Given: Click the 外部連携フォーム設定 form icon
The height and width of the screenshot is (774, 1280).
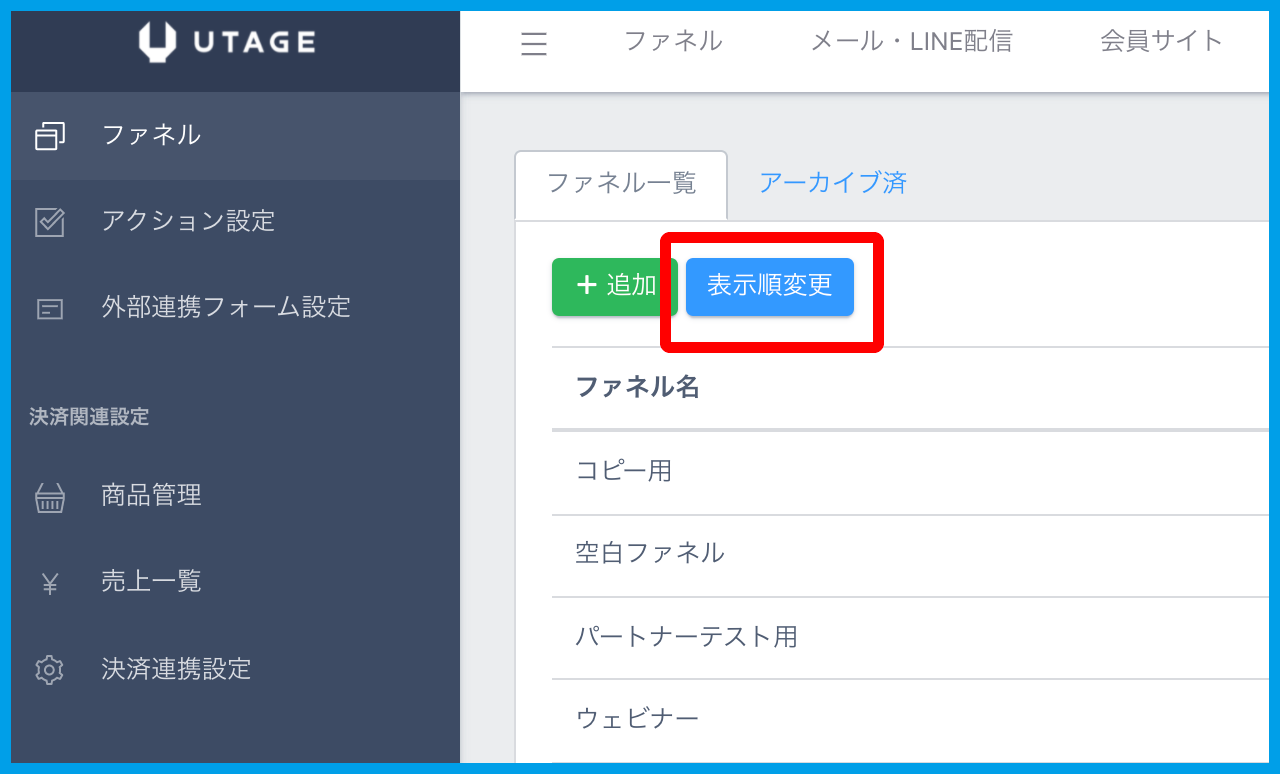Looking at the screenshot, I should click(x=49, y=308).
